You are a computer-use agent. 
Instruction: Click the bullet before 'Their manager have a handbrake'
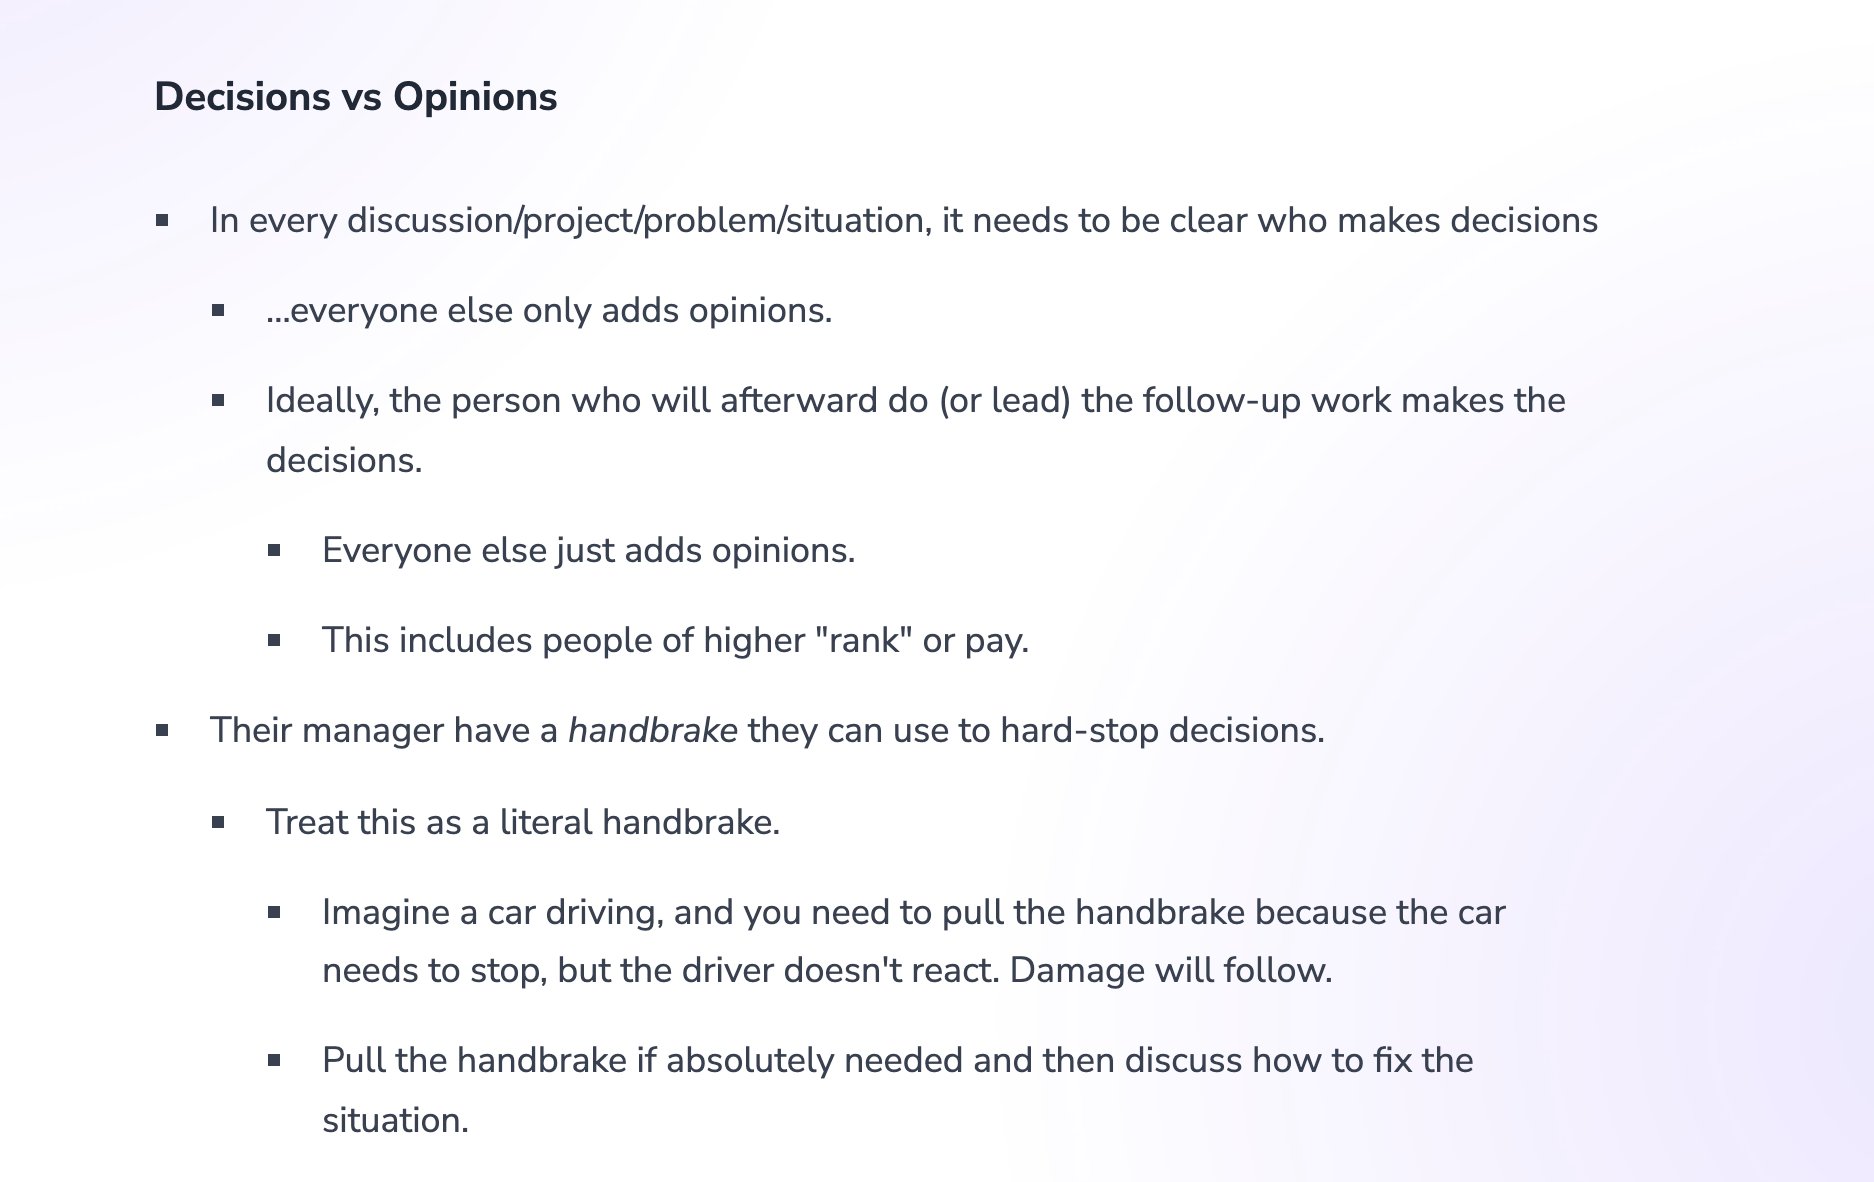tap(162, 730)
